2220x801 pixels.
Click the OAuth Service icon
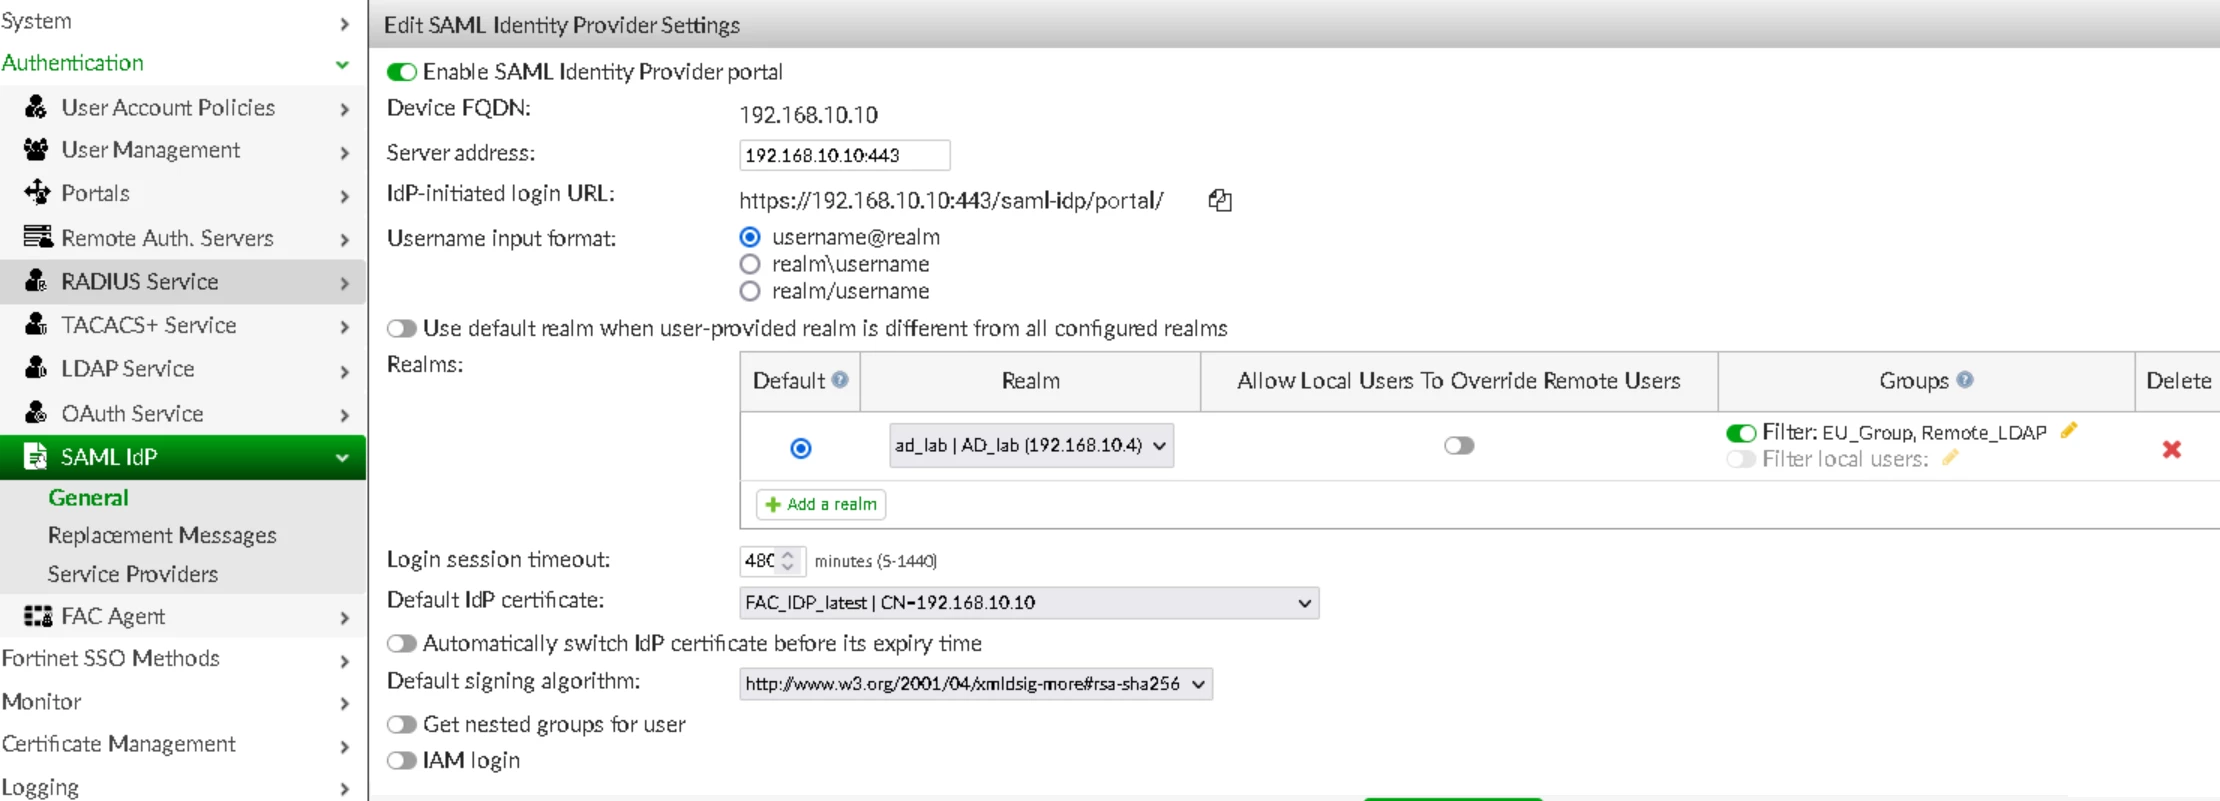point(36,412)
